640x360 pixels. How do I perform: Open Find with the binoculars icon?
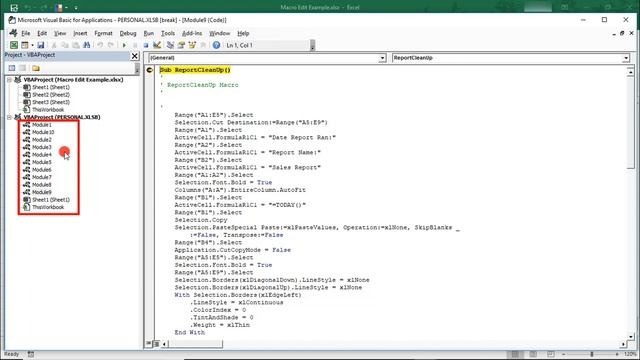[x=87, y=45]
